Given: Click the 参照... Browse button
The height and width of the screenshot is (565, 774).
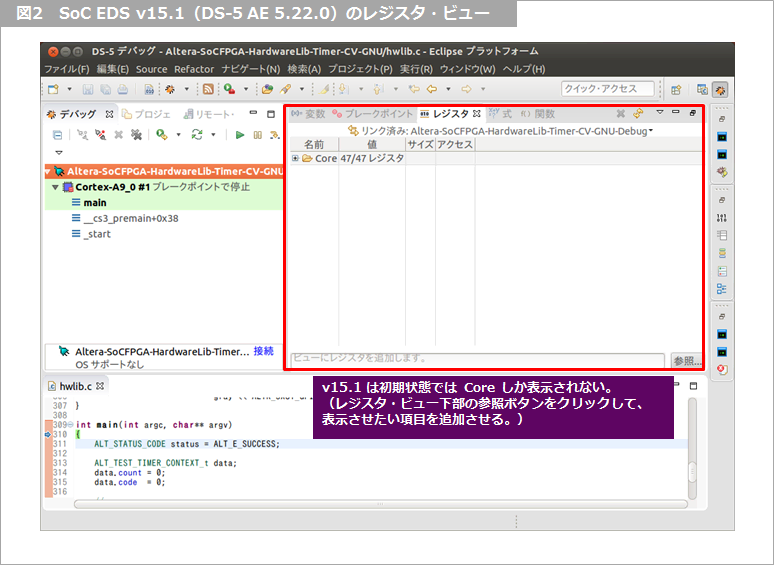Looking at the screenshot, I should (x=686, y=360).
